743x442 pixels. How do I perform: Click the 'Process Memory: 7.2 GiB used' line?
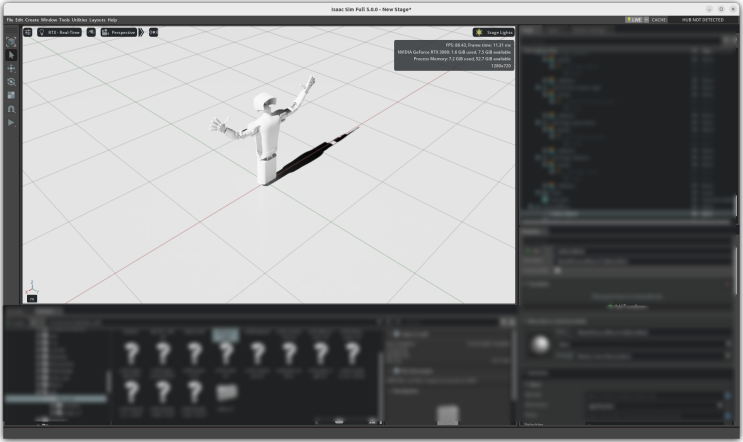pyautogui.click(x=462, y=59)
